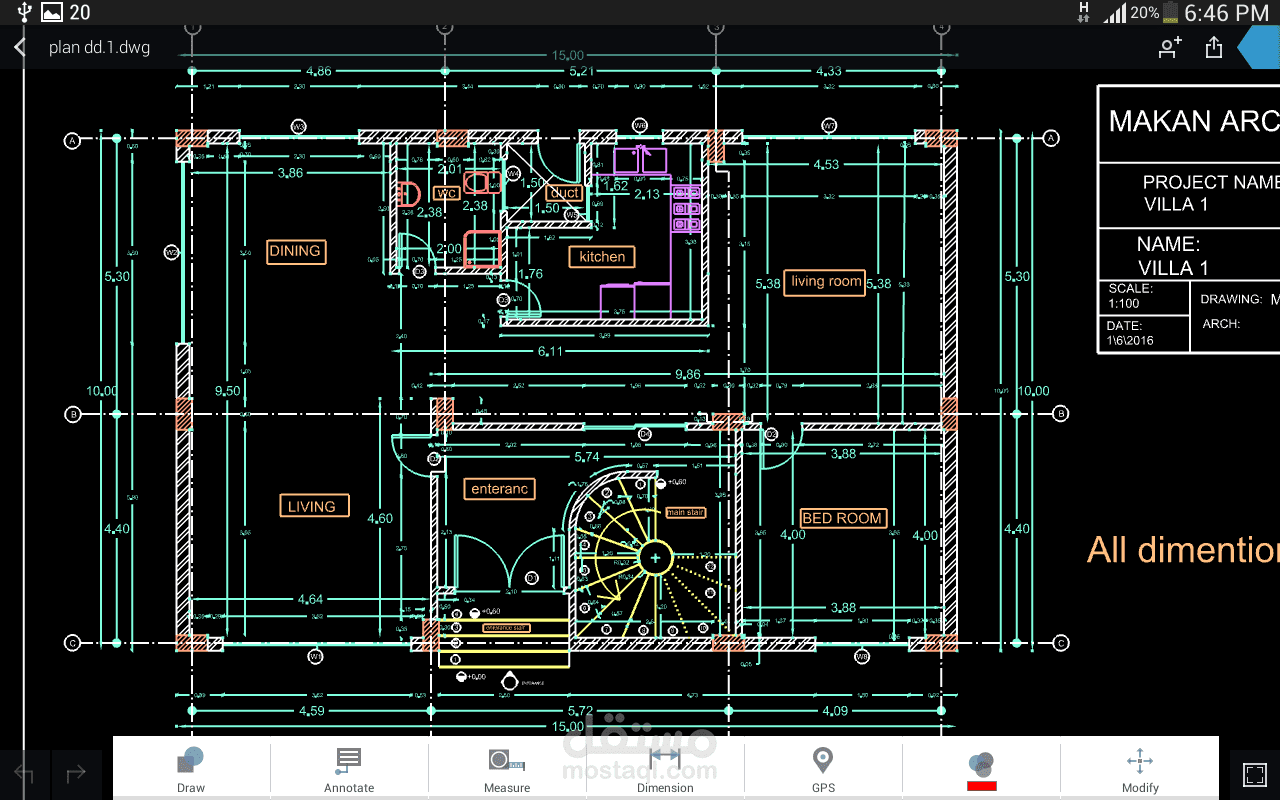Select the 9.50 dimension text
The height and width of the screenshot is (800, 1280).
[x=229, y=391]
